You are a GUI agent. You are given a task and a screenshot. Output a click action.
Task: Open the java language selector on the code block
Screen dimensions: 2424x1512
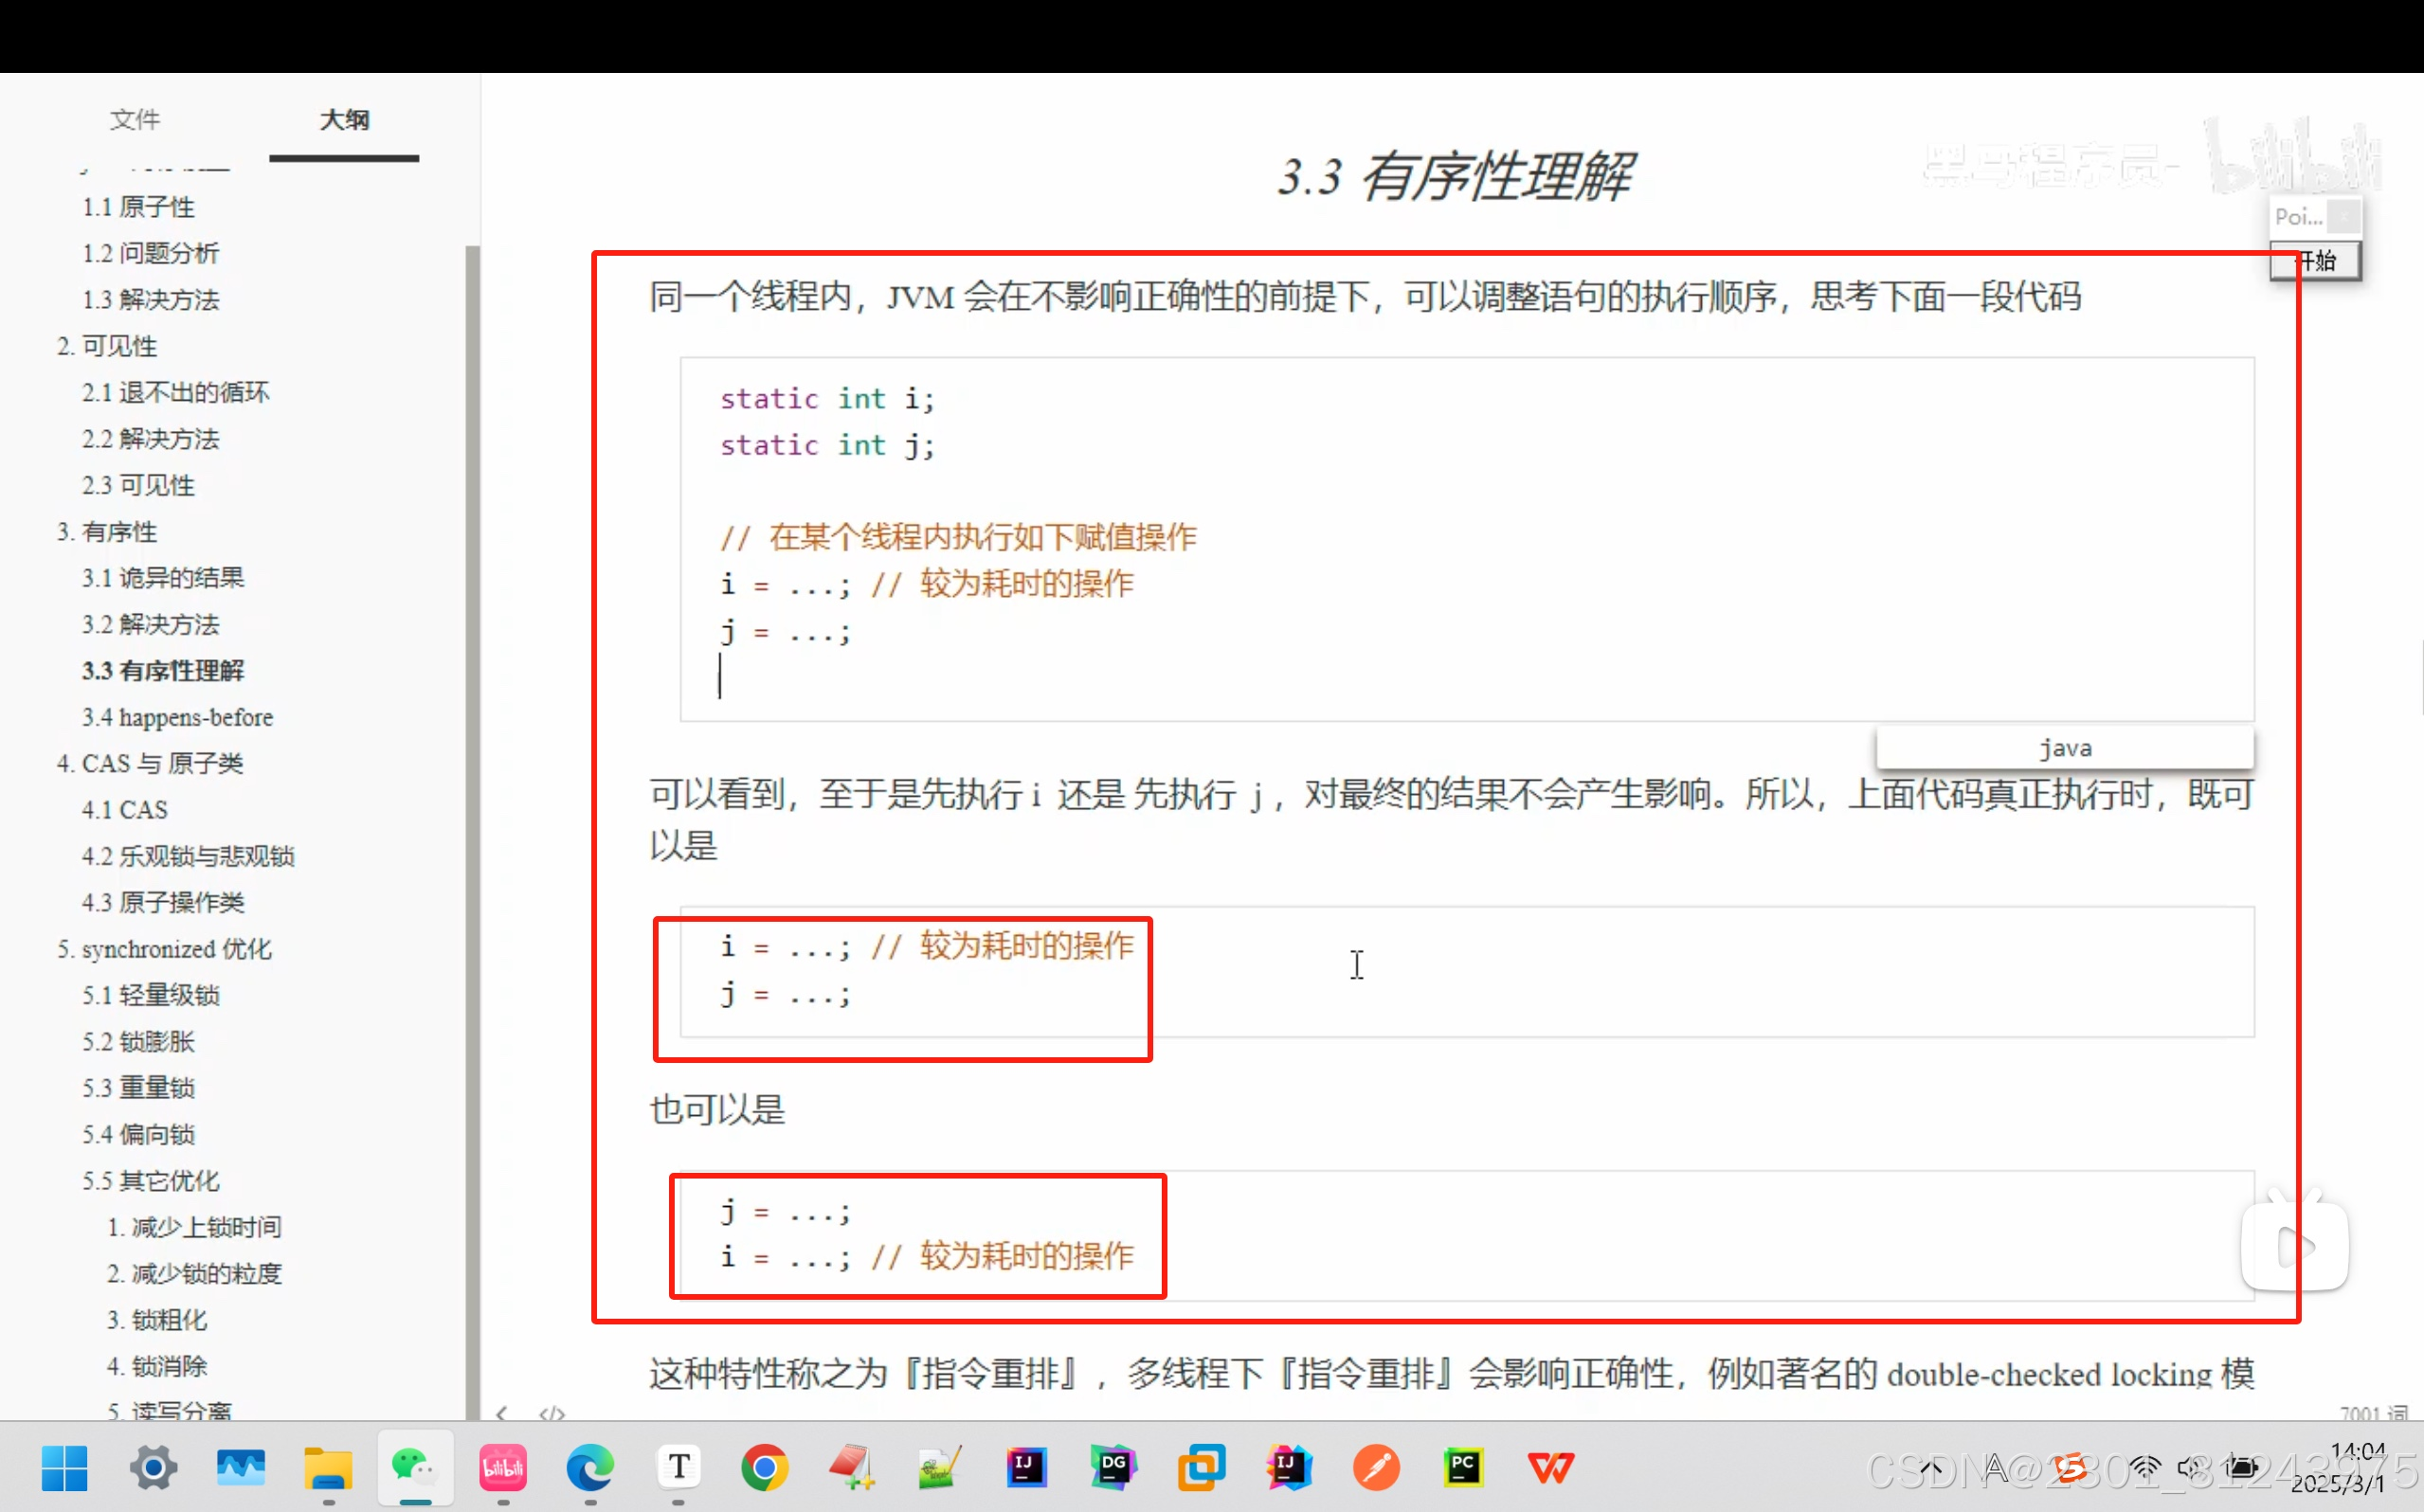click(2064, 747)
